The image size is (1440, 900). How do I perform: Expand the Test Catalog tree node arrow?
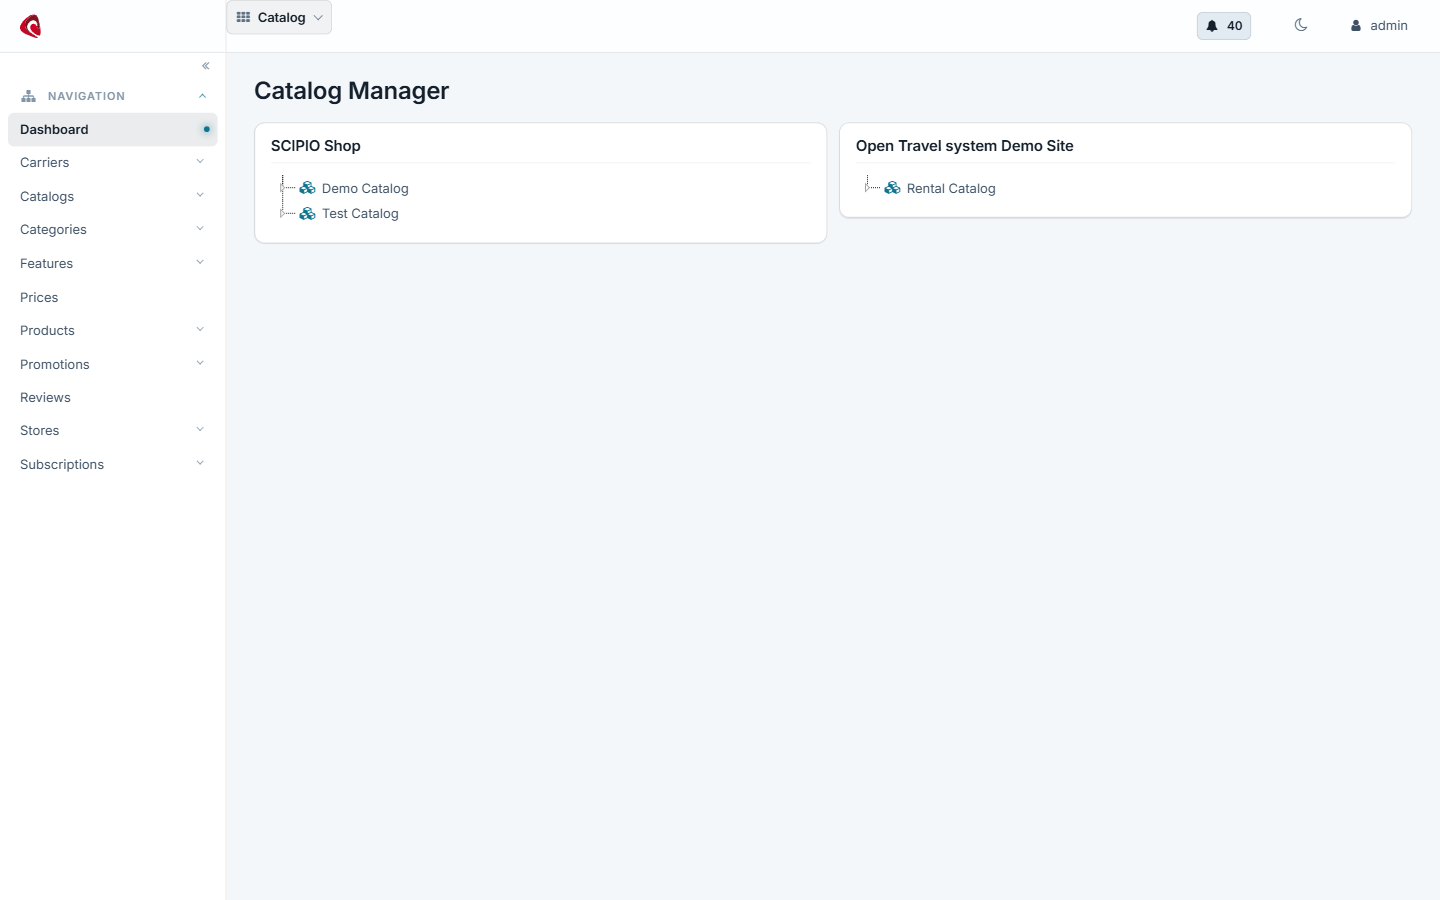(284, 213)
